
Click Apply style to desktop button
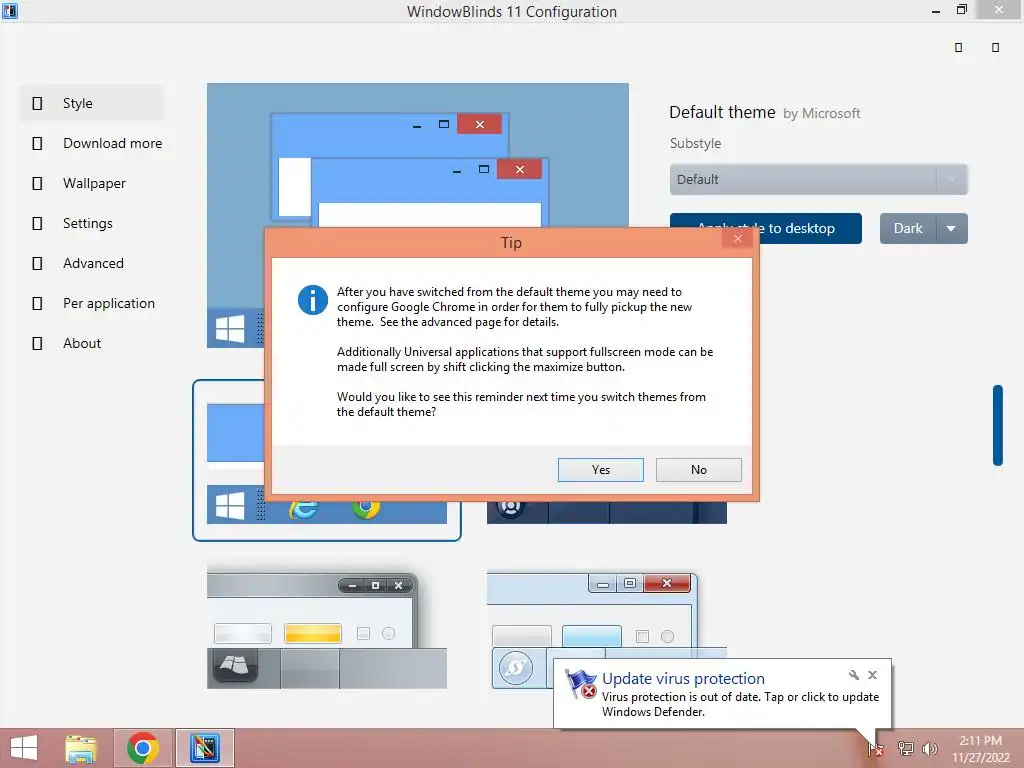(810, 229)
